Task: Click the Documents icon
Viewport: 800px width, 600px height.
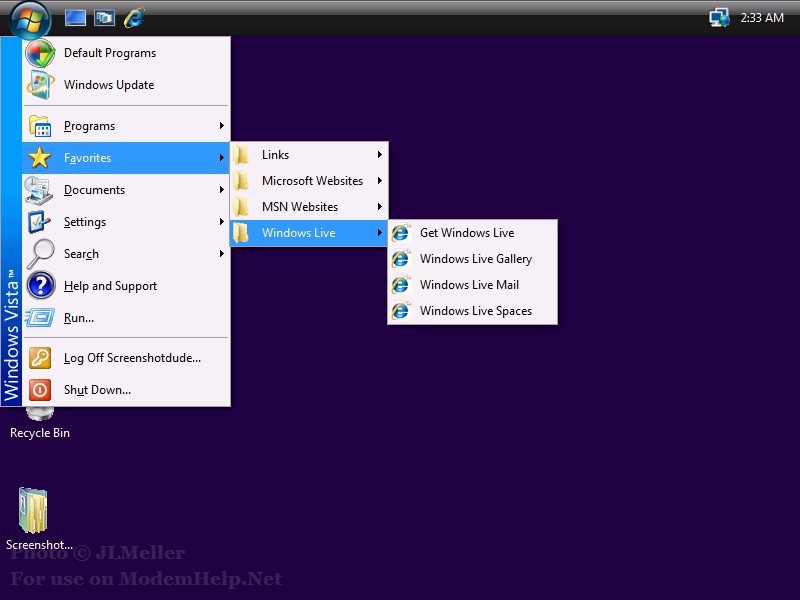Action: [x=39, y=190]
